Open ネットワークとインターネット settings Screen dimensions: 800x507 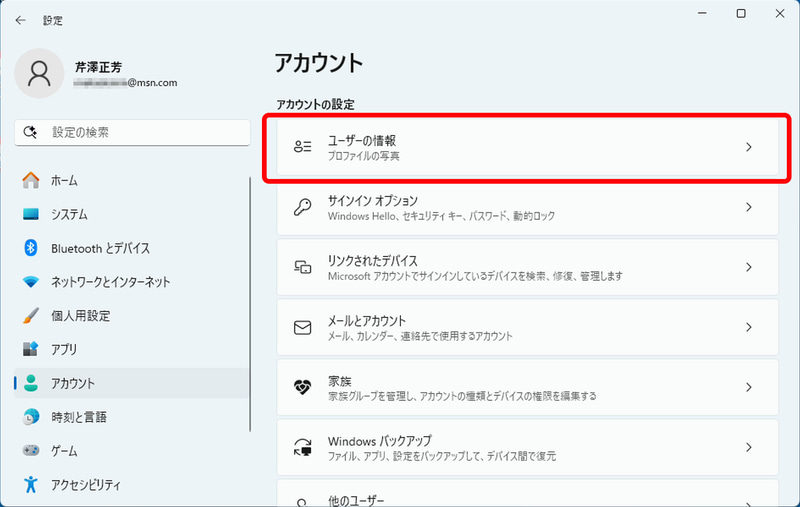tap(132, 282)
